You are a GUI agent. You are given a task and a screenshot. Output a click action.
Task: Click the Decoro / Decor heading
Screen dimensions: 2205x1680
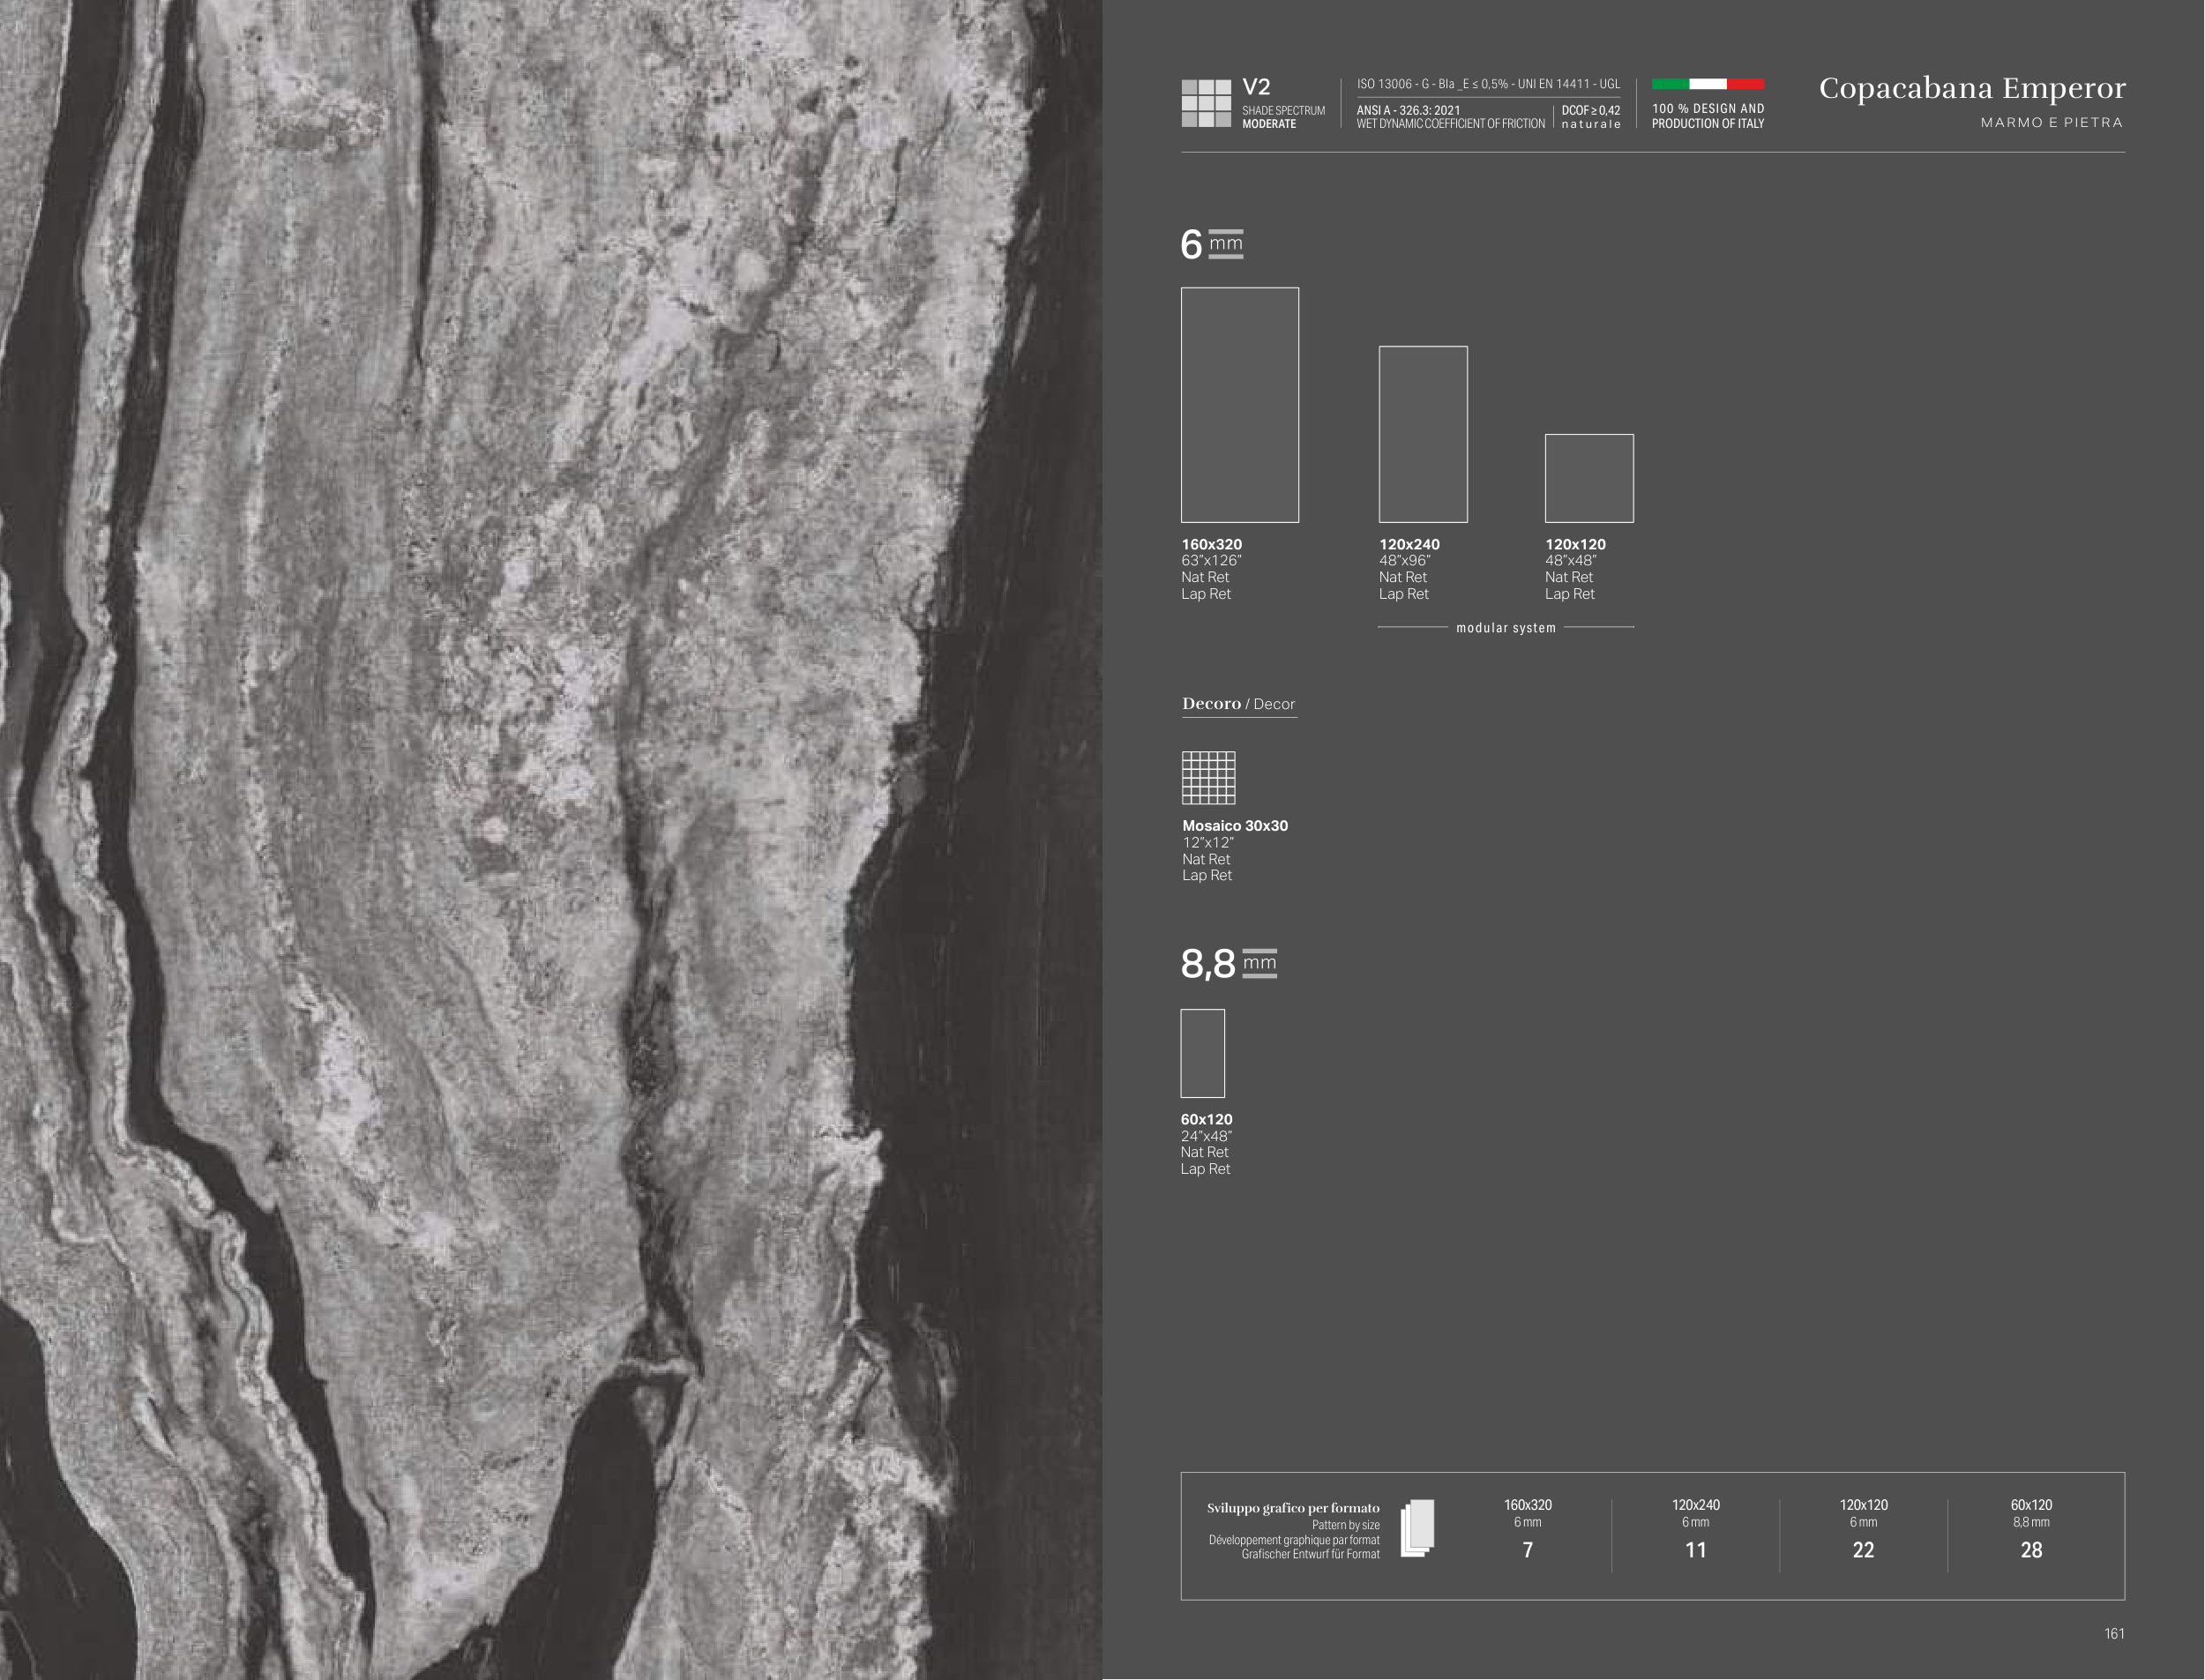pyautogui.click(x=1238, y=704)
